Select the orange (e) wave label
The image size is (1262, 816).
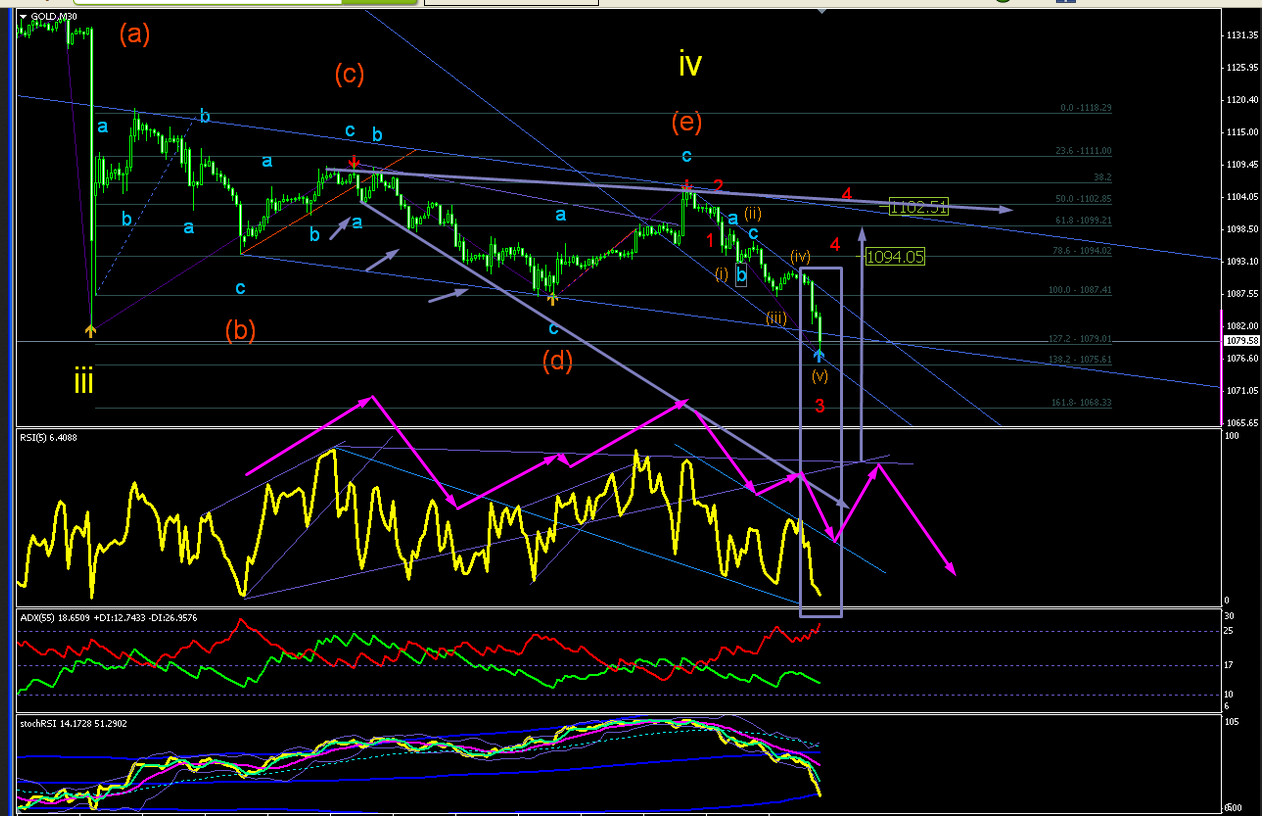(x=686, y=122)
